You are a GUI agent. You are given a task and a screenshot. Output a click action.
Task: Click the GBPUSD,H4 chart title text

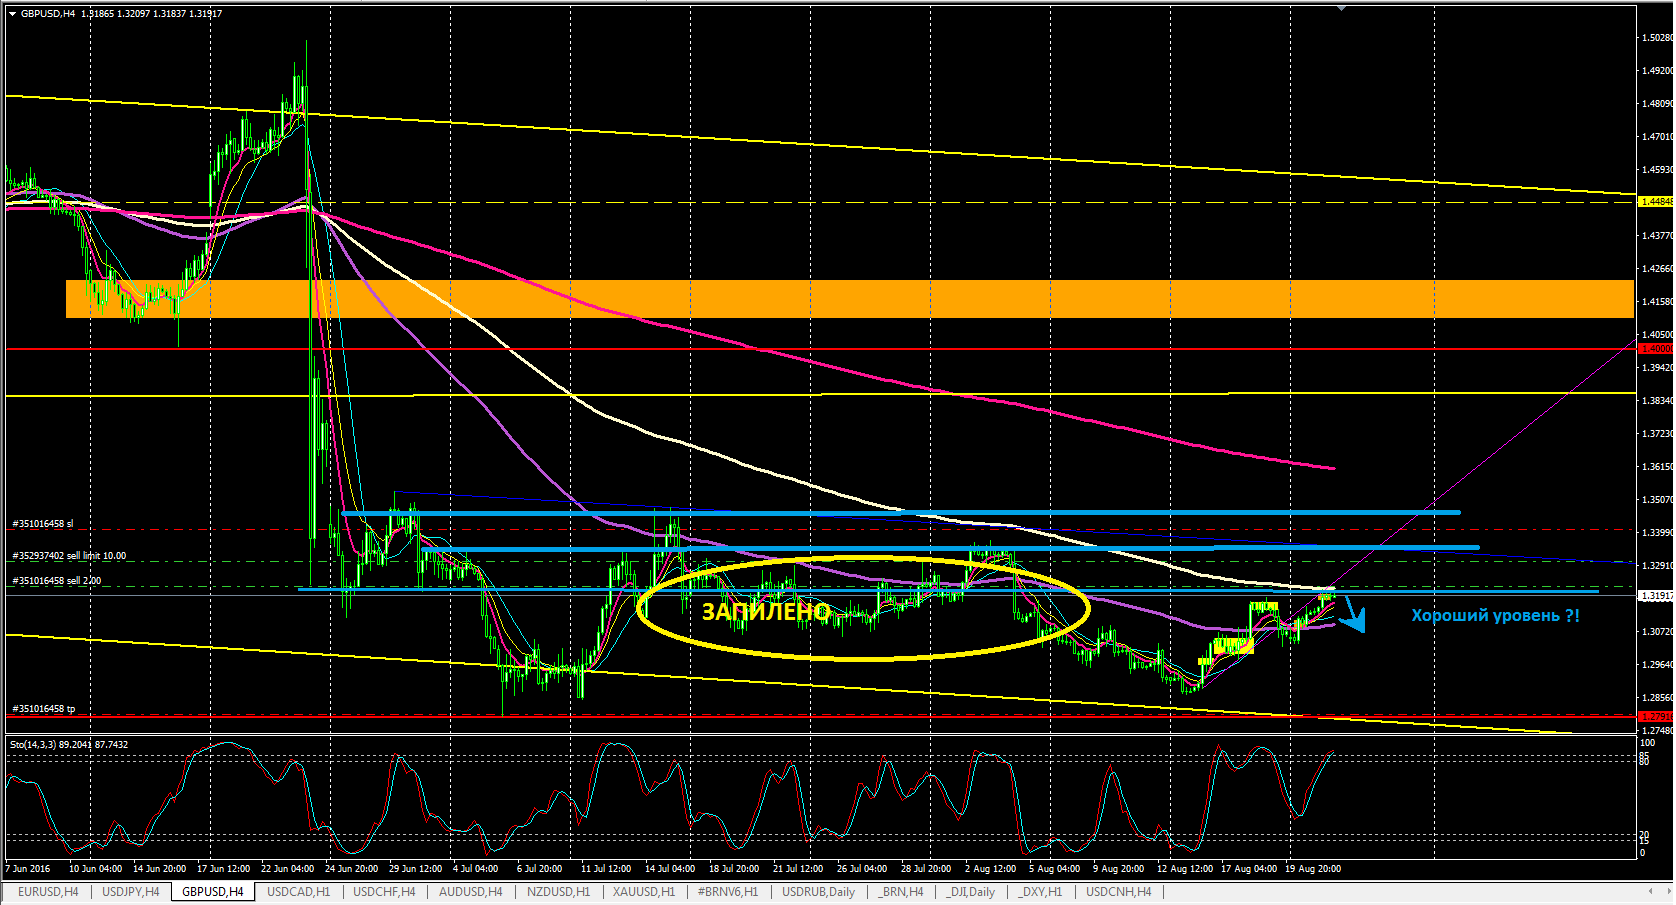coord(48,14)
